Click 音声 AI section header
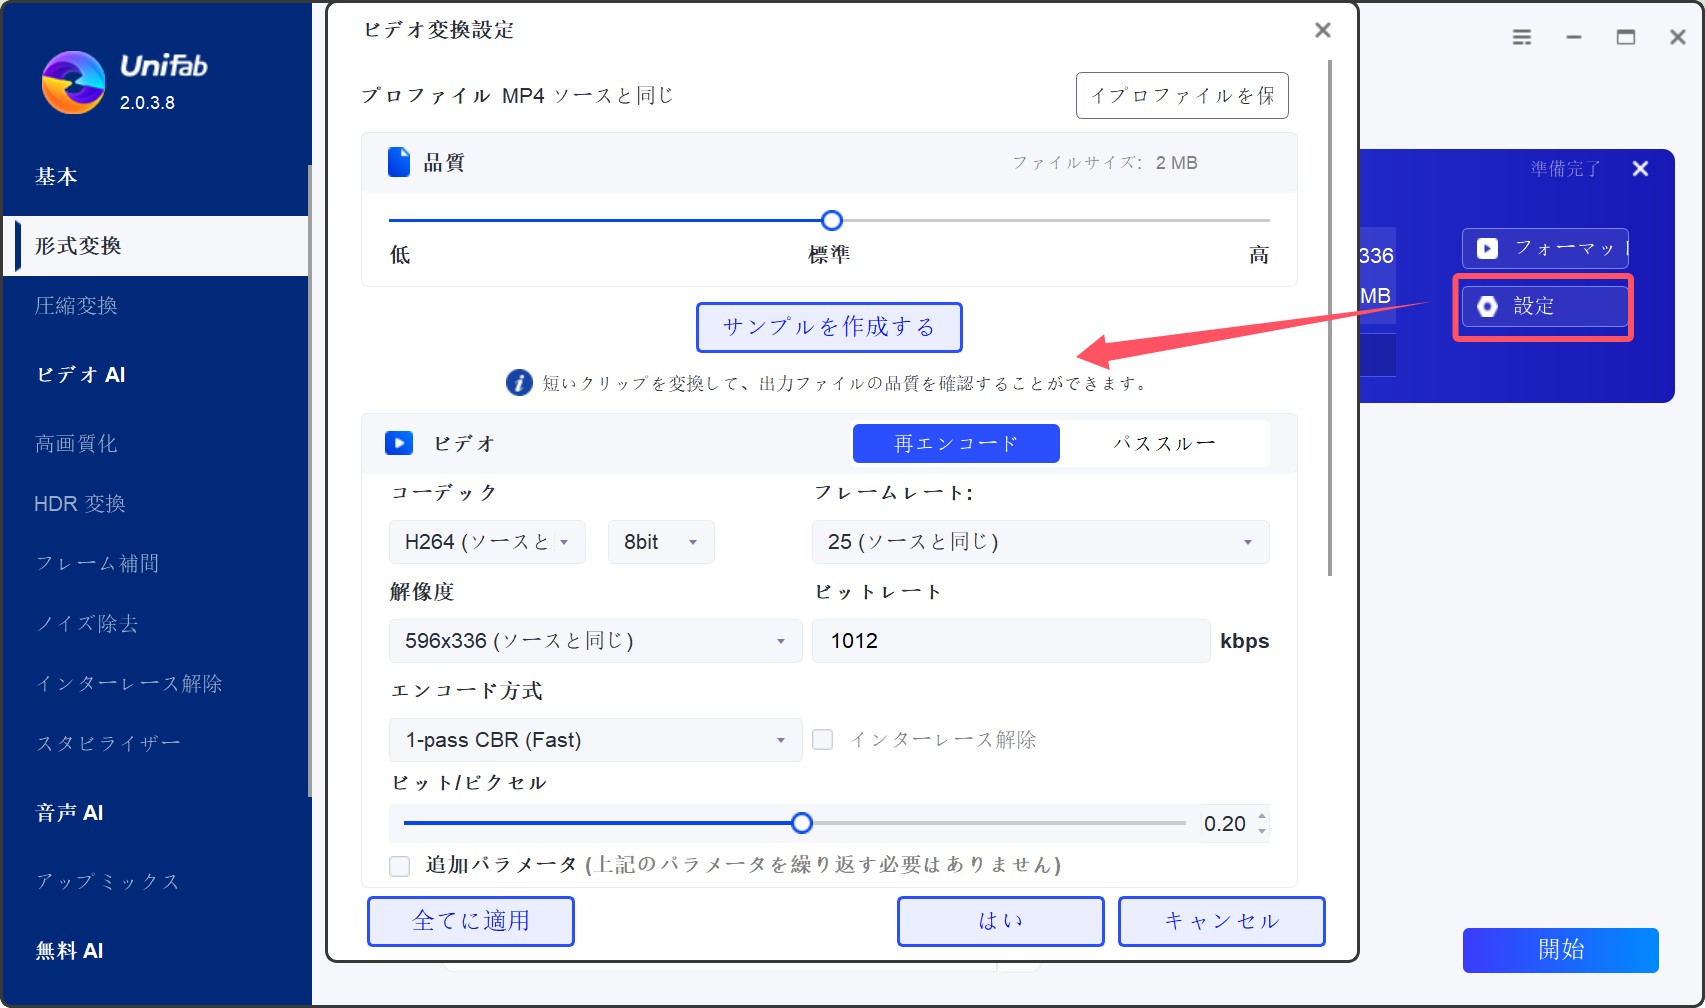1705x1008 pixels. (69, 813)
